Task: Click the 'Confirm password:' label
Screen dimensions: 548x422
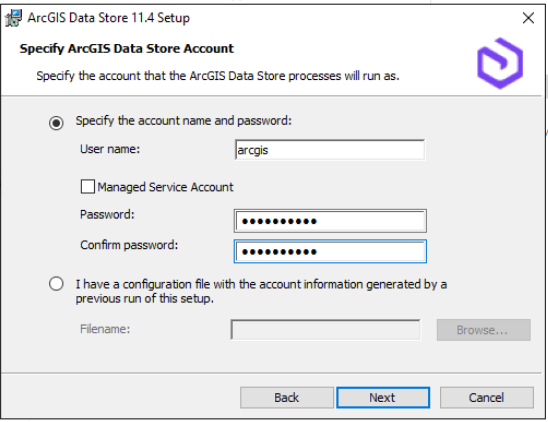Action: click(129, 245)
